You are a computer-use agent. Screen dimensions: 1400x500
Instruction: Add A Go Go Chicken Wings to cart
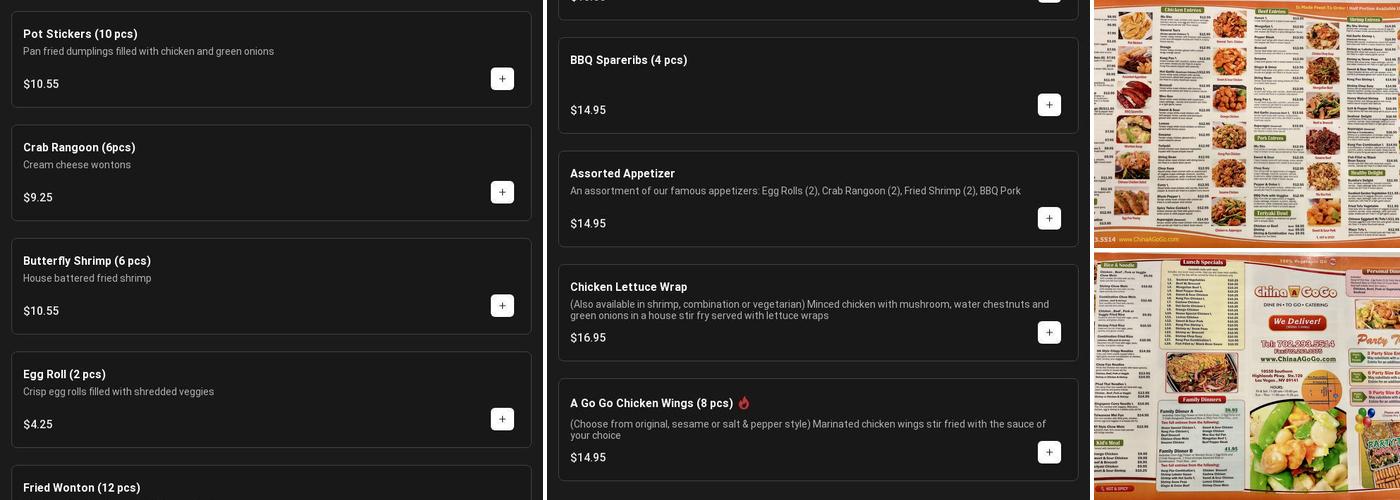click(1049, 452)
